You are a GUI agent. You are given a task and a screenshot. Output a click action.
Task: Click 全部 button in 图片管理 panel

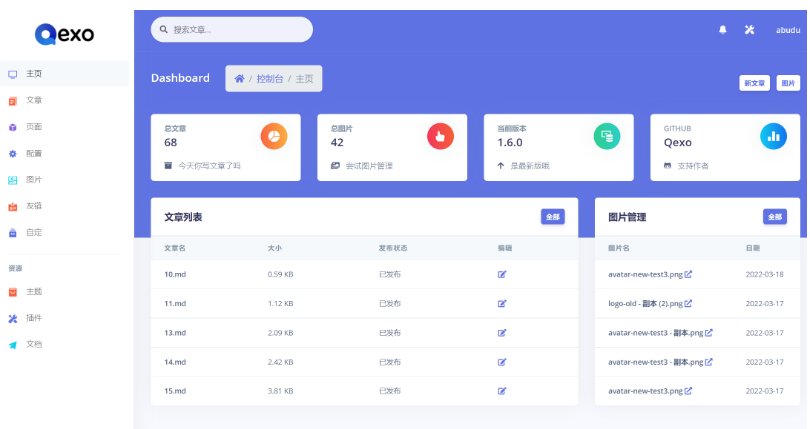point(774,216)
